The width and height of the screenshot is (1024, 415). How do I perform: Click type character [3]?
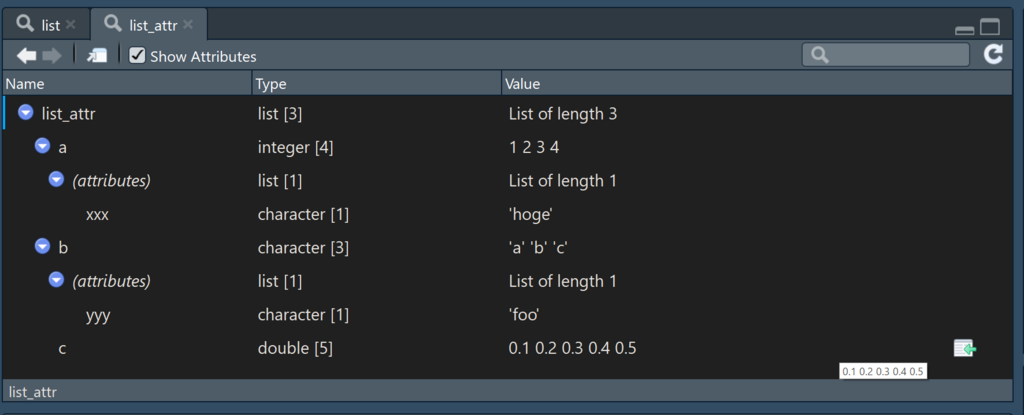click(303, 248)
